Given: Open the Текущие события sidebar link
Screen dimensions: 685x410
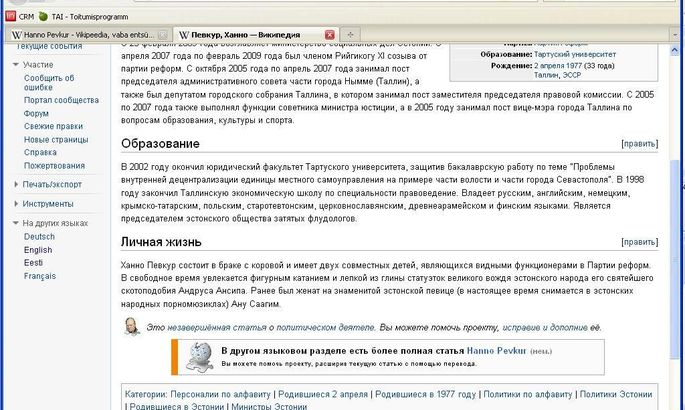Looking at the screenshot, I should click(x=49, y=46).
